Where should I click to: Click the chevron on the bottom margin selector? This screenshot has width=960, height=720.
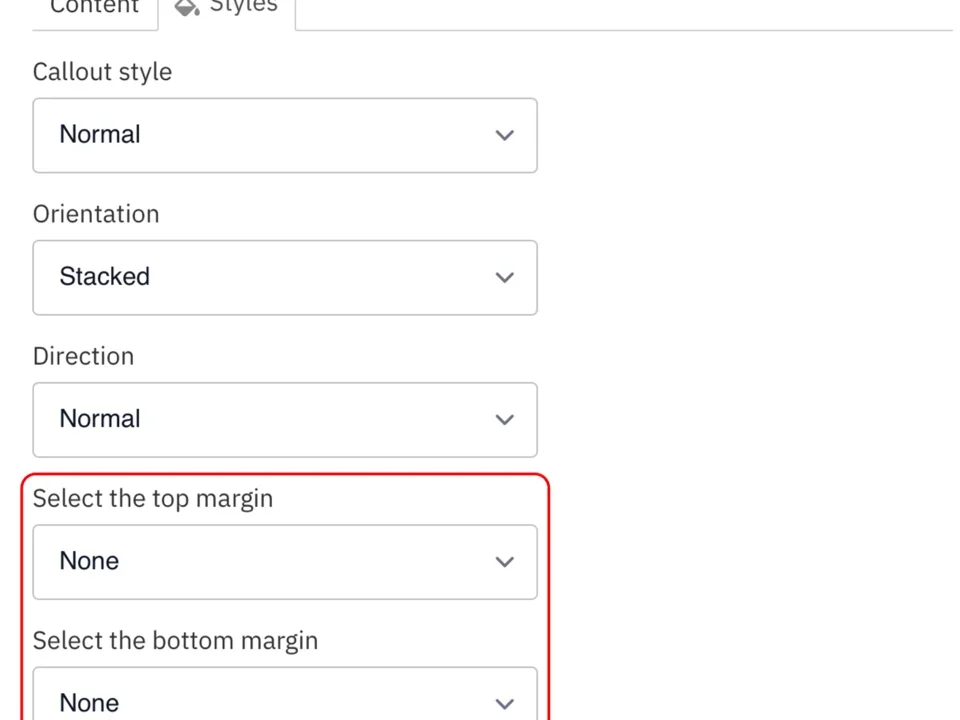tap(504, 703)
